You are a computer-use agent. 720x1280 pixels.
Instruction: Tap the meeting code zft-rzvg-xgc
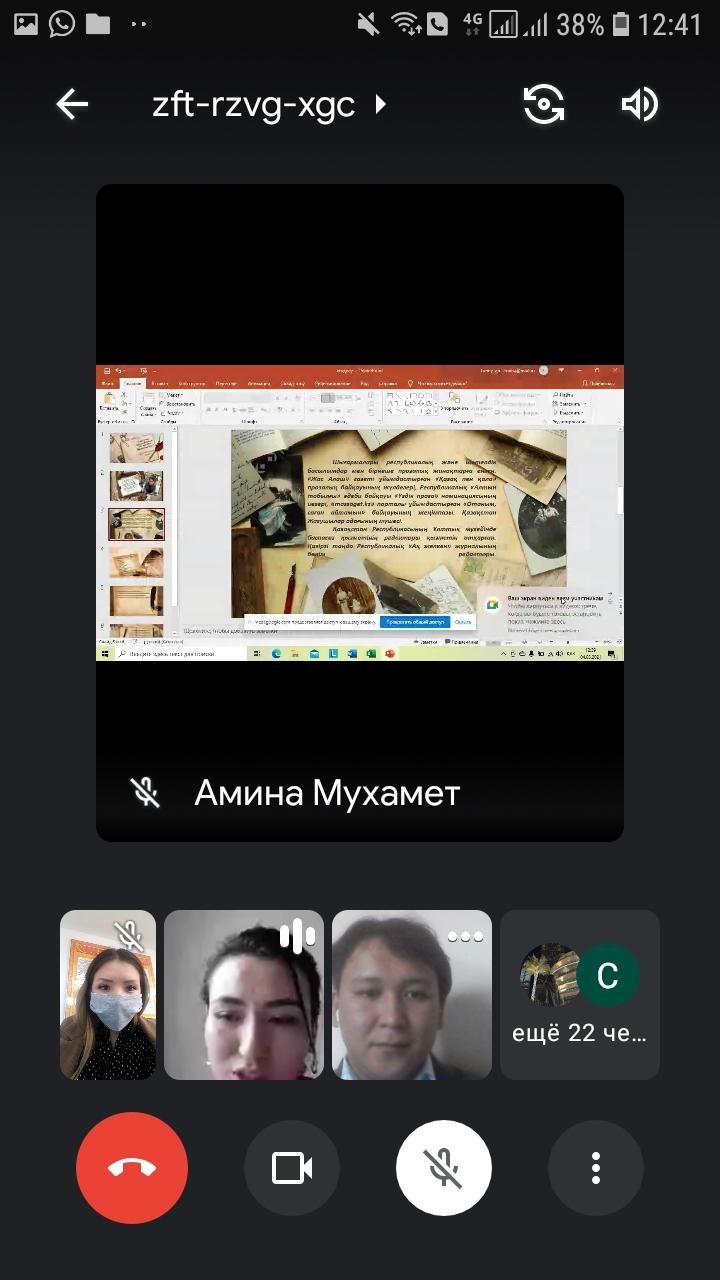254,104
